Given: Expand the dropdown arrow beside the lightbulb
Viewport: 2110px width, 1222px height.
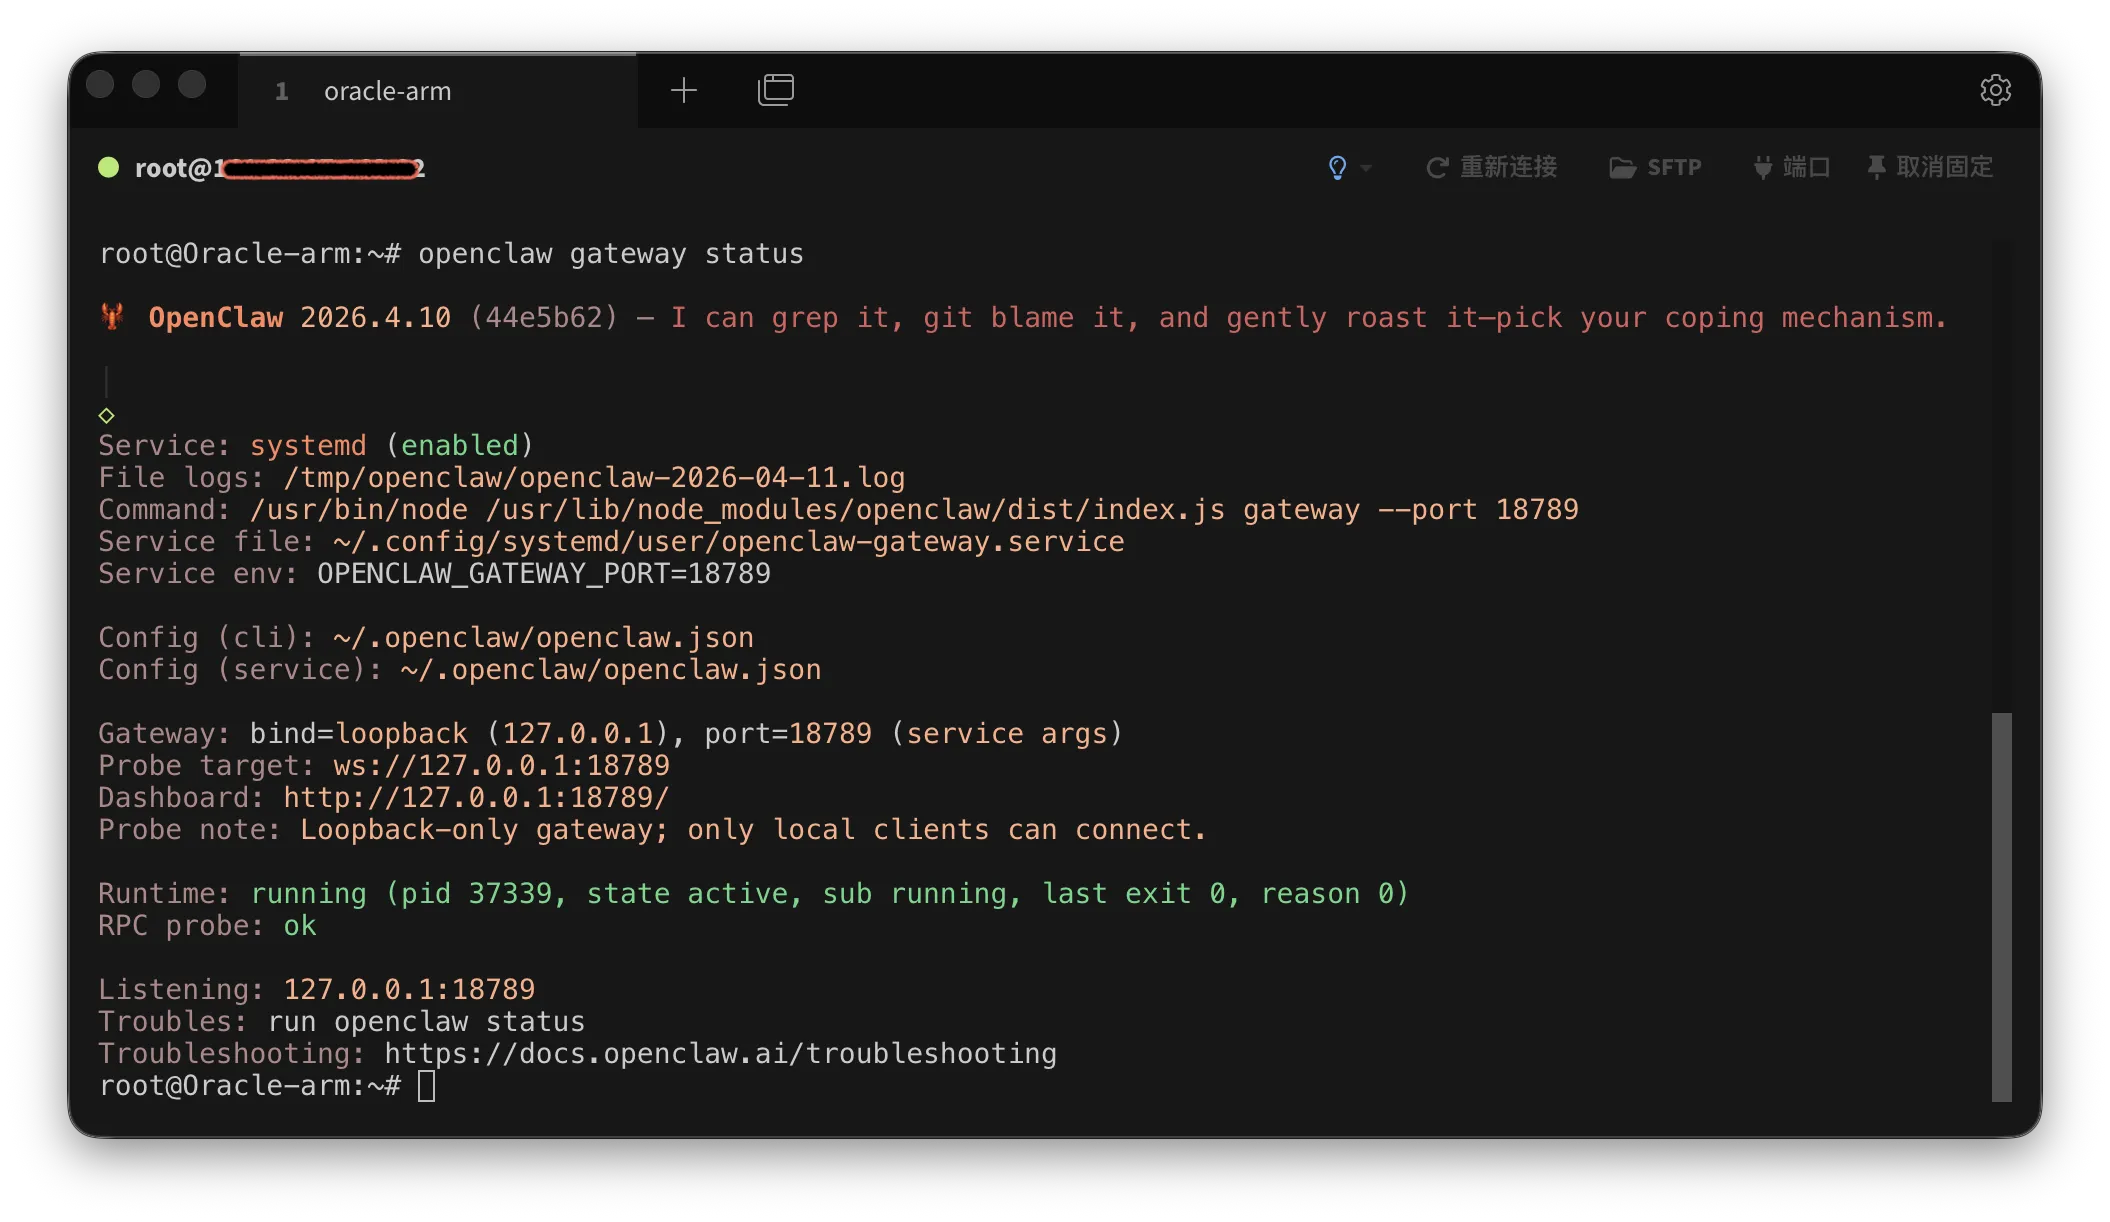Looking at the screenshot, I should pos(1366,168).
